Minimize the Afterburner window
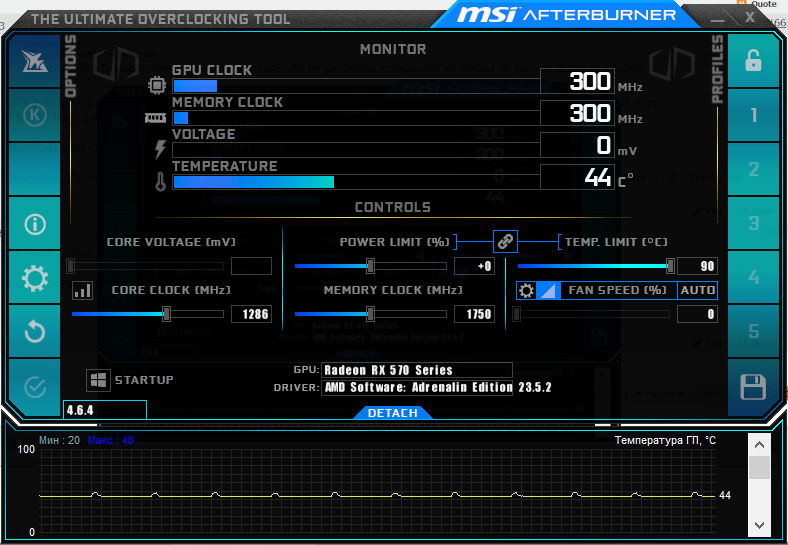 coord(718,19)
